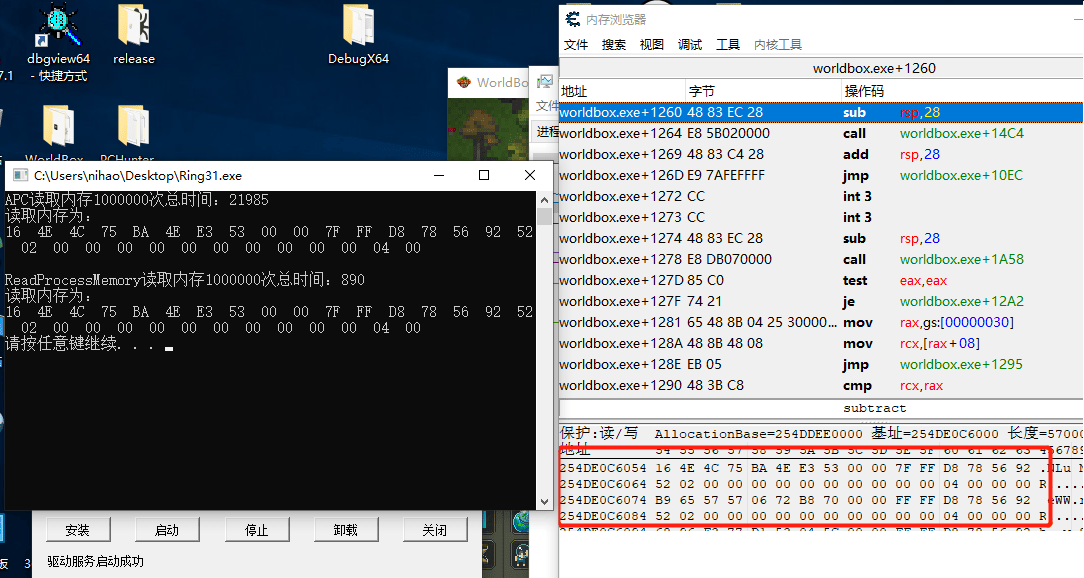The height and width of the screenshot is (578, 1084).
Task: Minimize the Ring31.exe console window
Action: [x=439, y=176]
